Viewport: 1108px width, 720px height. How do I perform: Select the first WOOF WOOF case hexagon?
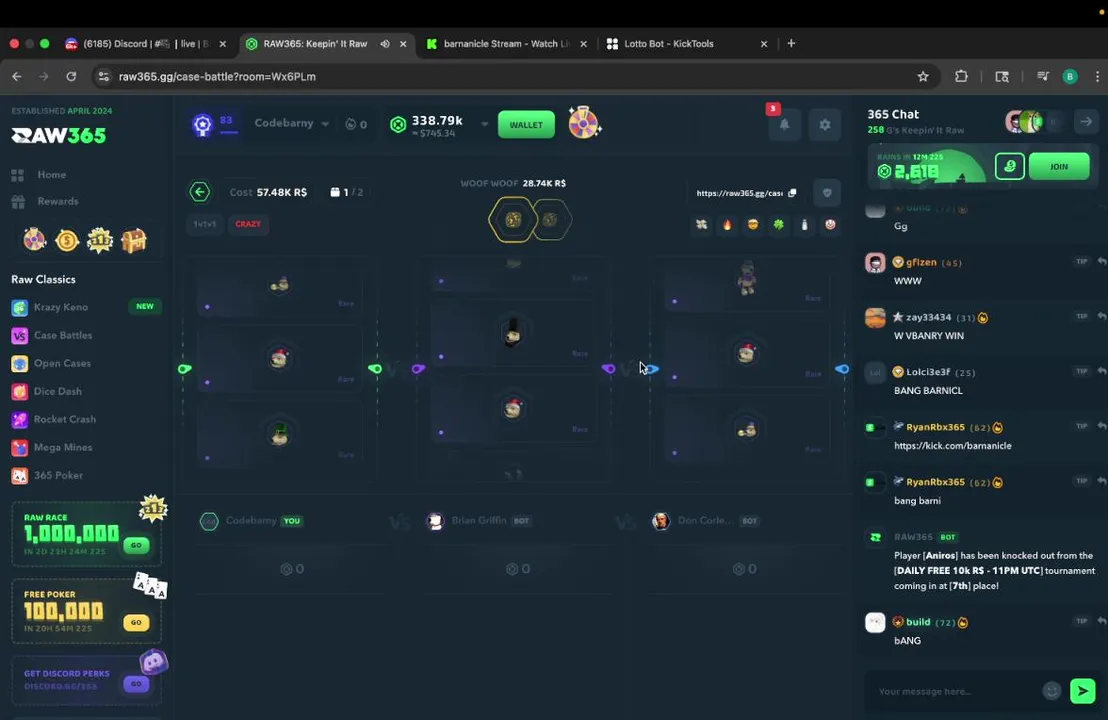point(513,220)
